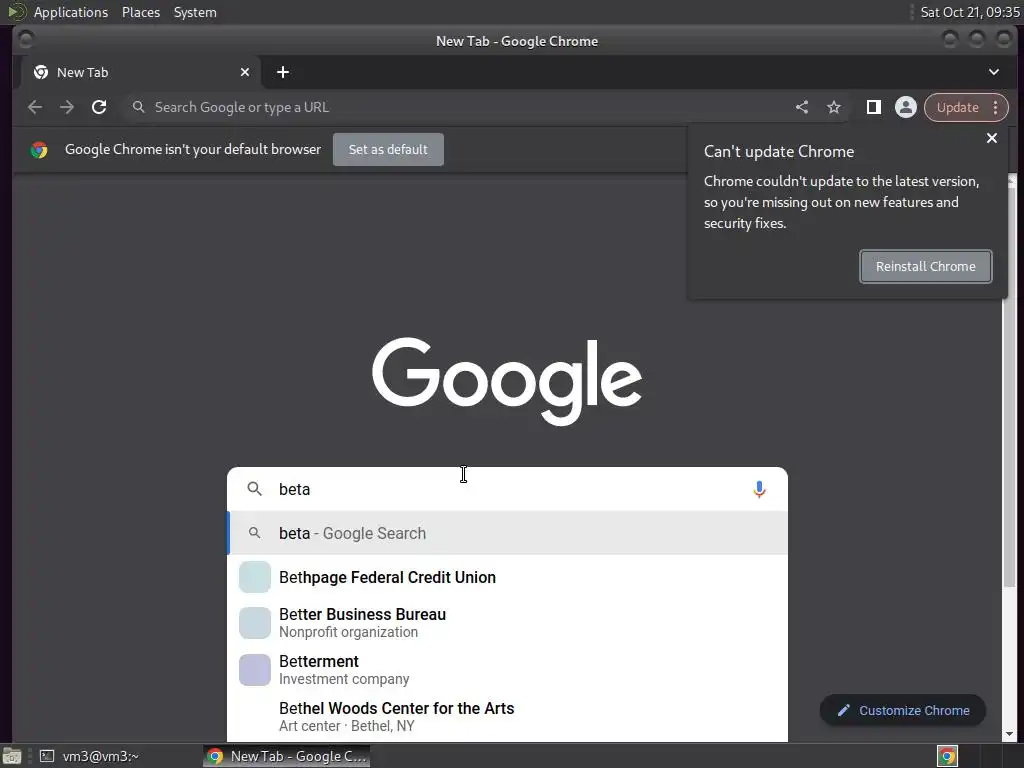Start voice search with microphone icon
The height and width of the screenshot is (768, 1024).
(x=759, y=489)
